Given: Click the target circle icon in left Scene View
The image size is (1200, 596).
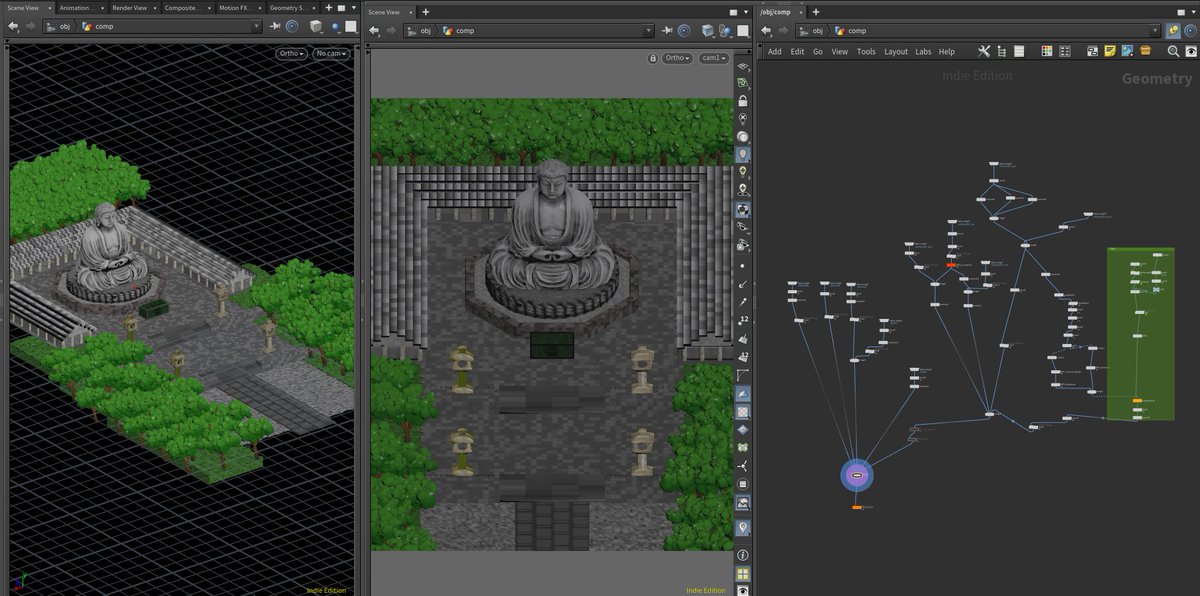Looking at the screenshot, I should click(292, 26).
